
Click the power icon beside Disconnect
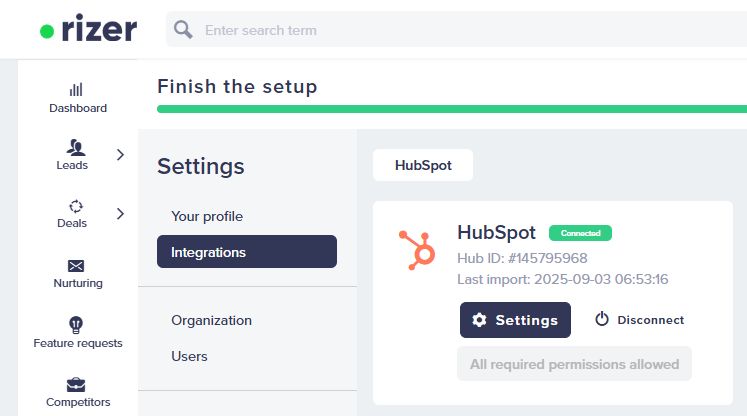[x=602, y=319]
